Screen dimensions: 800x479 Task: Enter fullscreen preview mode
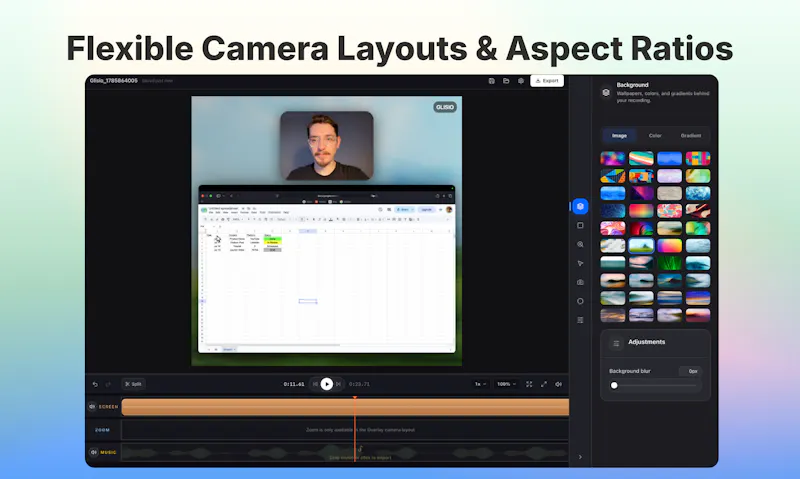click(544, 384)
